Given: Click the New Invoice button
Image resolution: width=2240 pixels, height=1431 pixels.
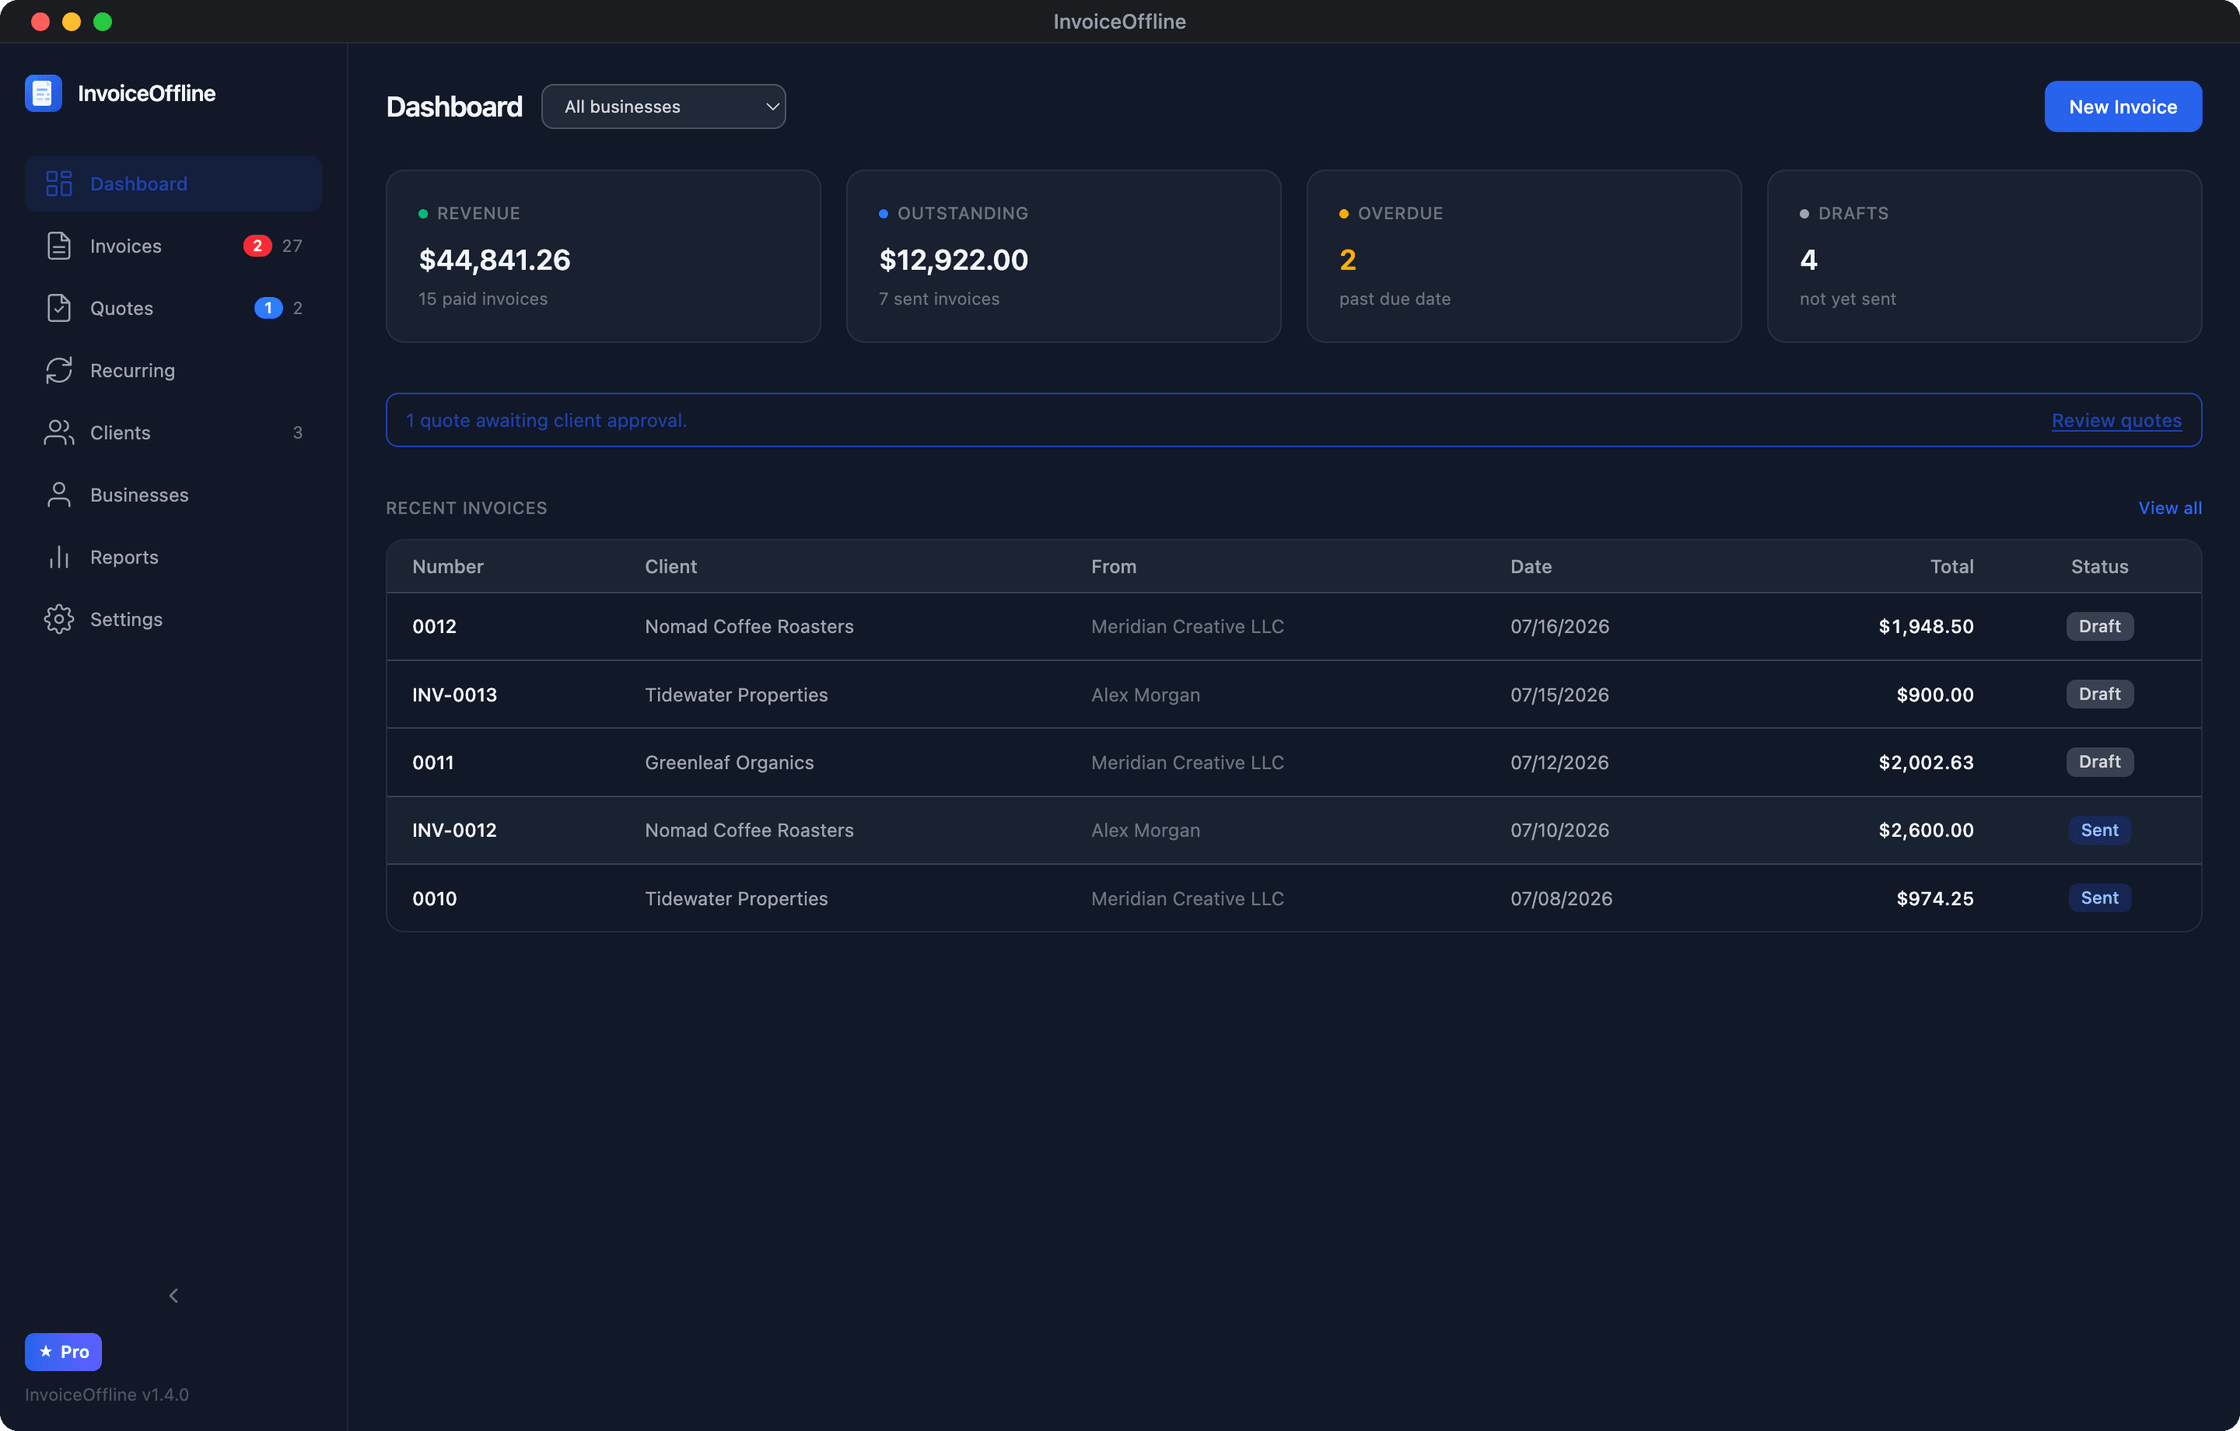Looking at the screenshot, I should (2123, 106).
